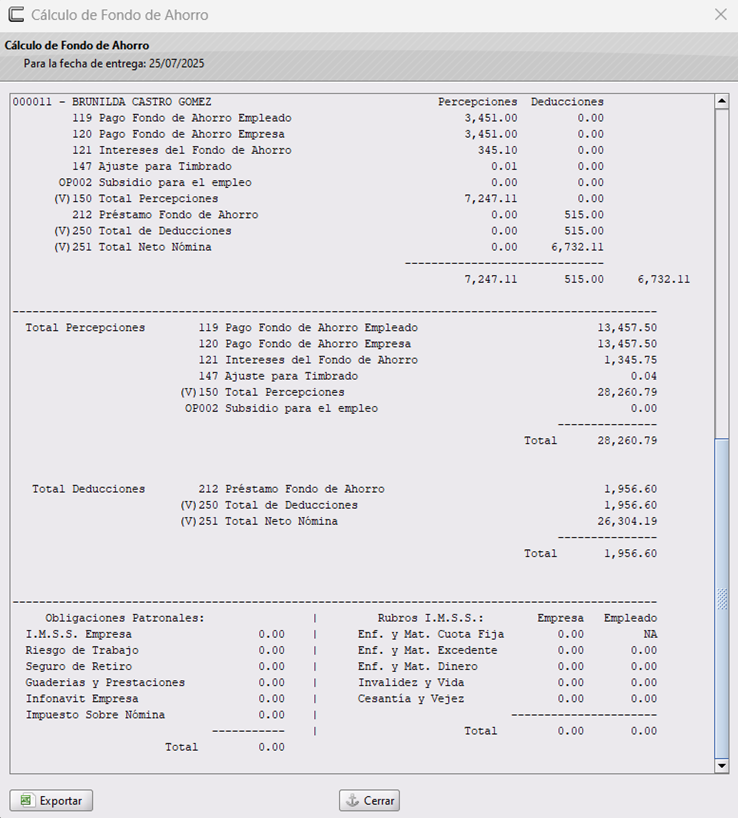The height and width of the screenshot is (818, 738).
Task: Click the Cesantía y Vejez row
Action: tap(507, 699)
